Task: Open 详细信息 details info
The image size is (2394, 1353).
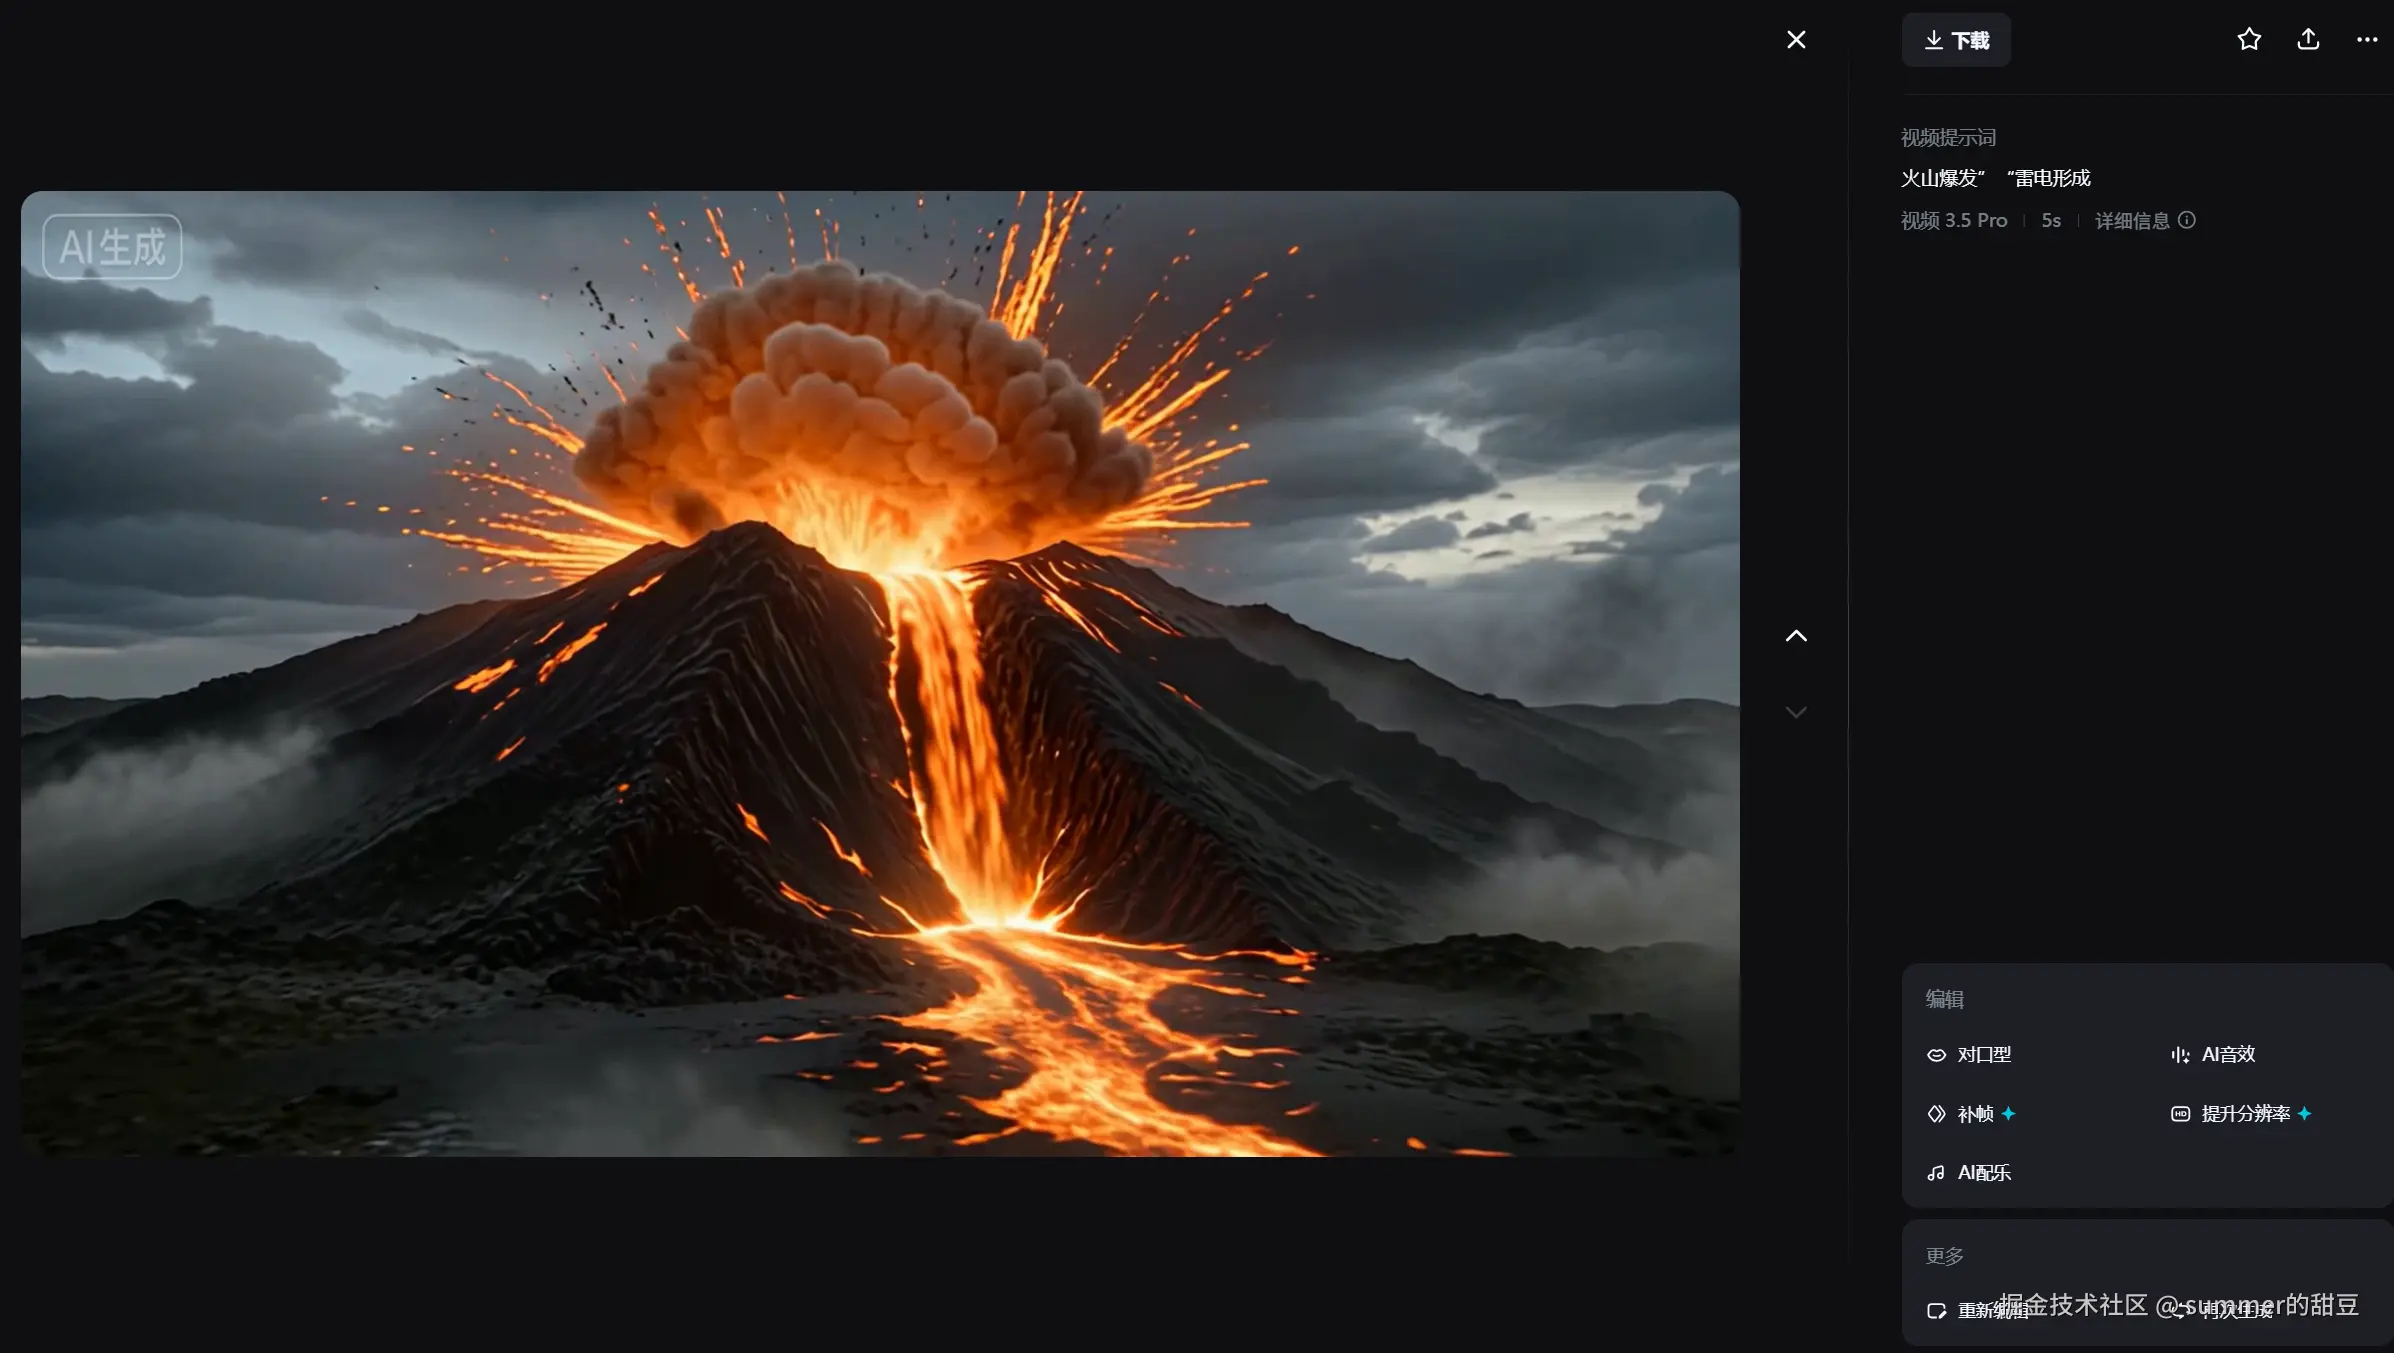Action: [x=2132, y=221]
